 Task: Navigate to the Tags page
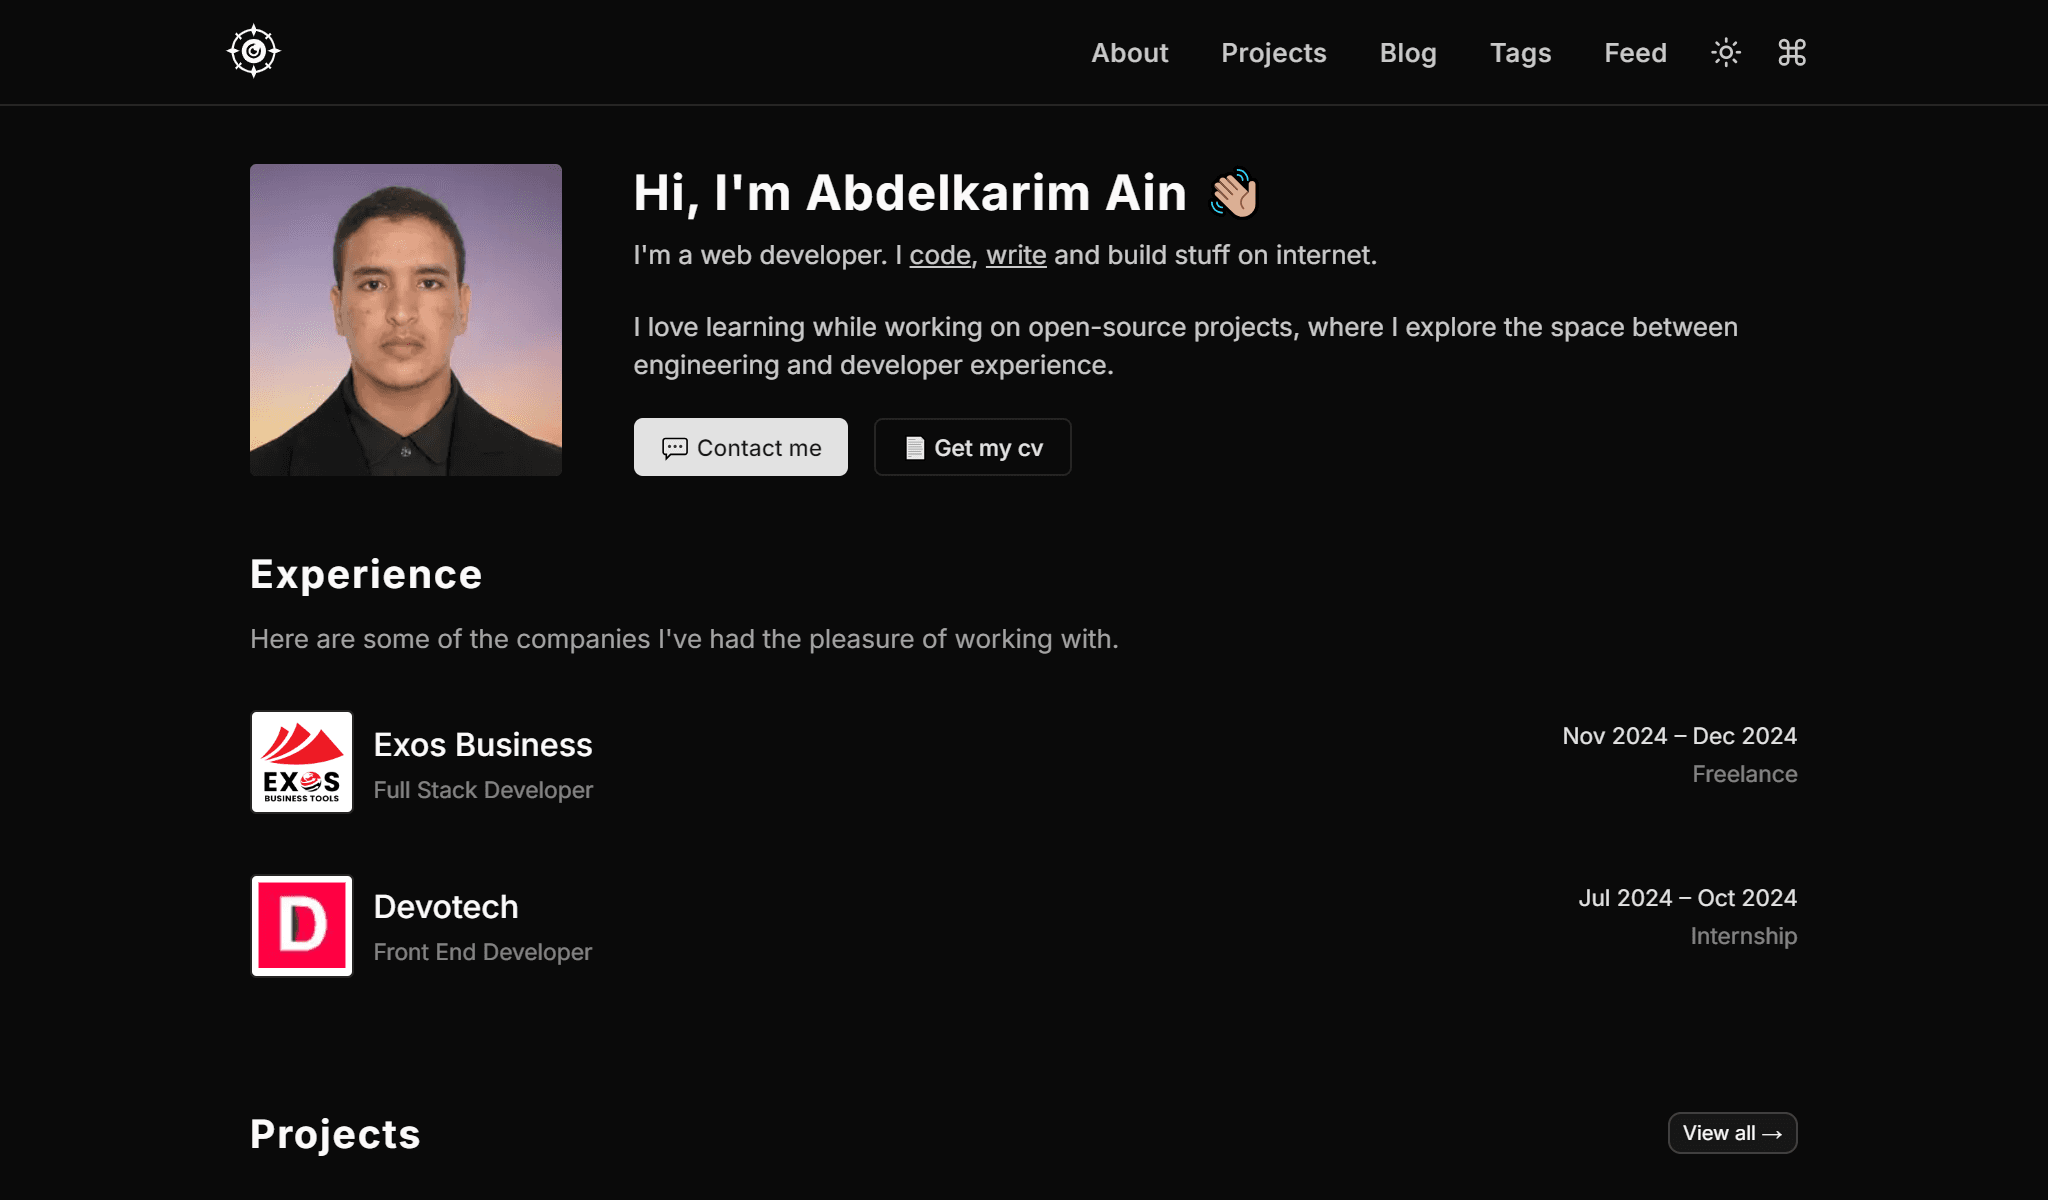tap(1520, 53)
